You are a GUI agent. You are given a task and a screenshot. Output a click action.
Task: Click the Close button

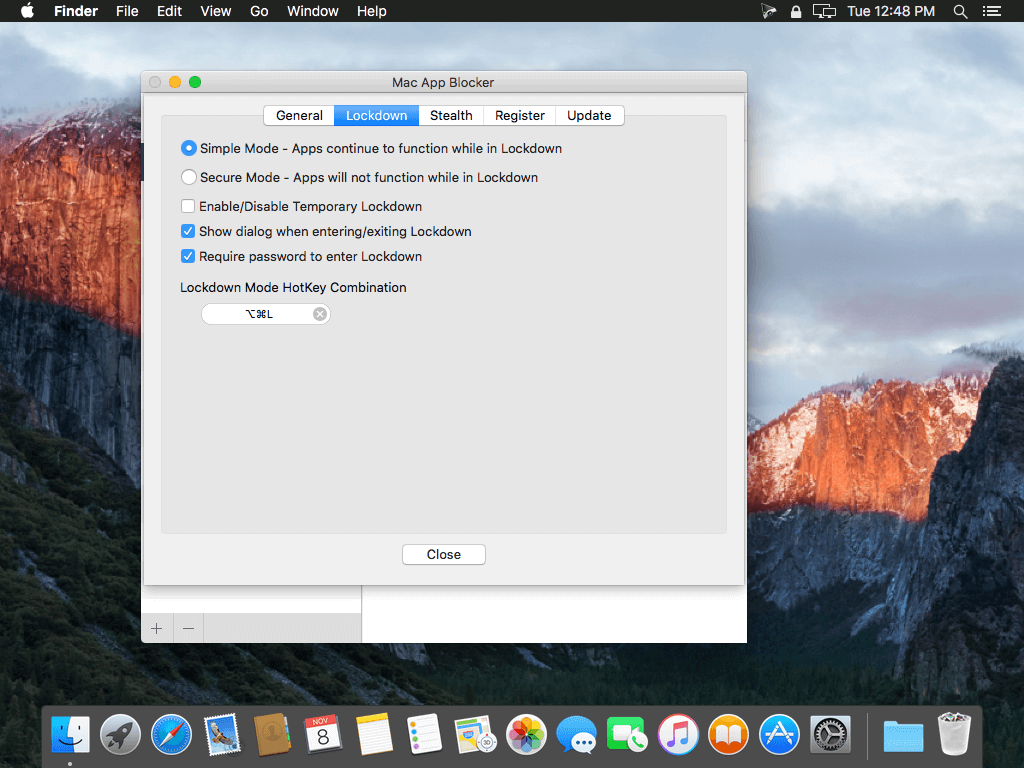443,554
